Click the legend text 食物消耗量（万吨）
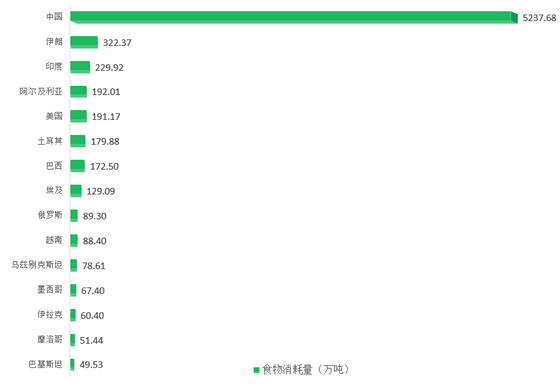 click(x=306, y=370)
